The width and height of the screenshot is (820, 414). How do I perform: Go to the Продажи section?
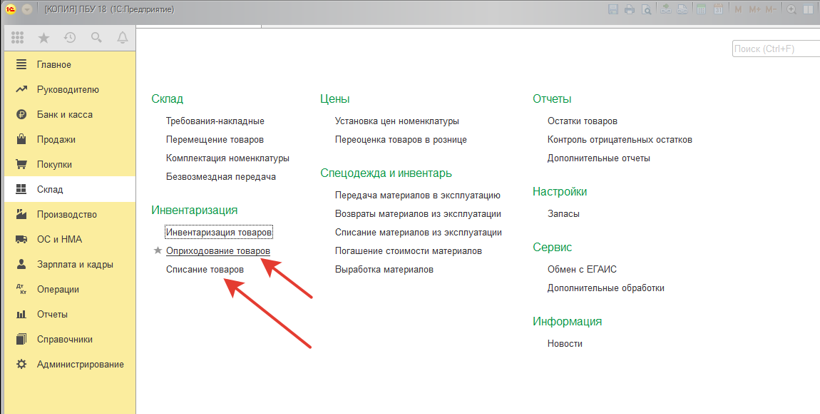[x=56, y=140]
